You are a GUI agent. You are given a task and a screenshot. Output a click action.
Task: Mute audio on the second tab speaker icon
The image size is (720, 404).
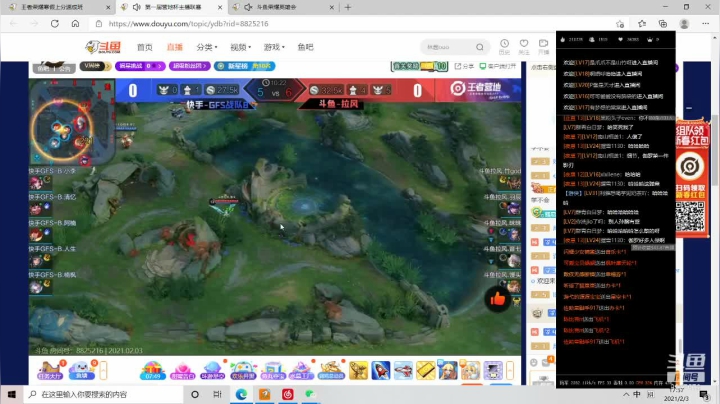136,7
